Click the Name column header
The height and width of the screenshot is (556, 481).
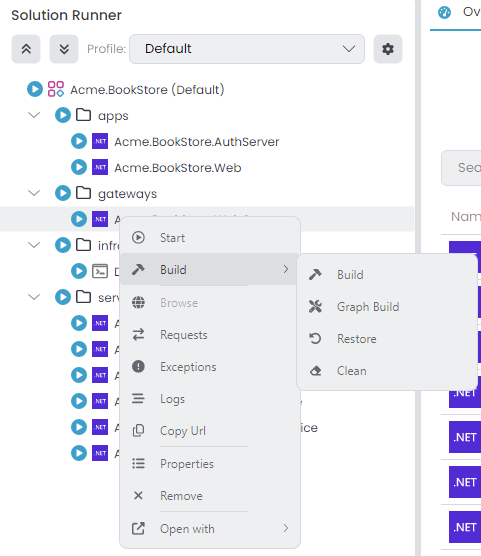click(465, 216)
